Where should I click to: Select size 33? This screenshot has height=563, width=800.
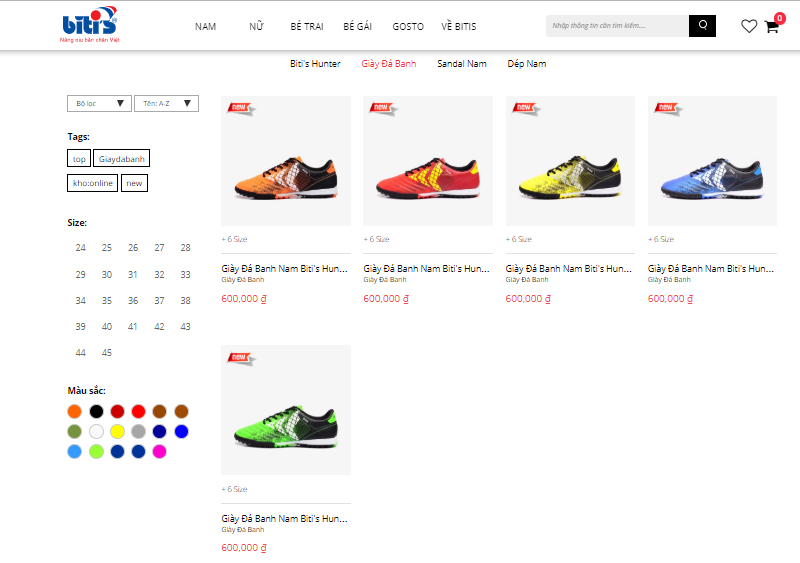pos(185,275)
